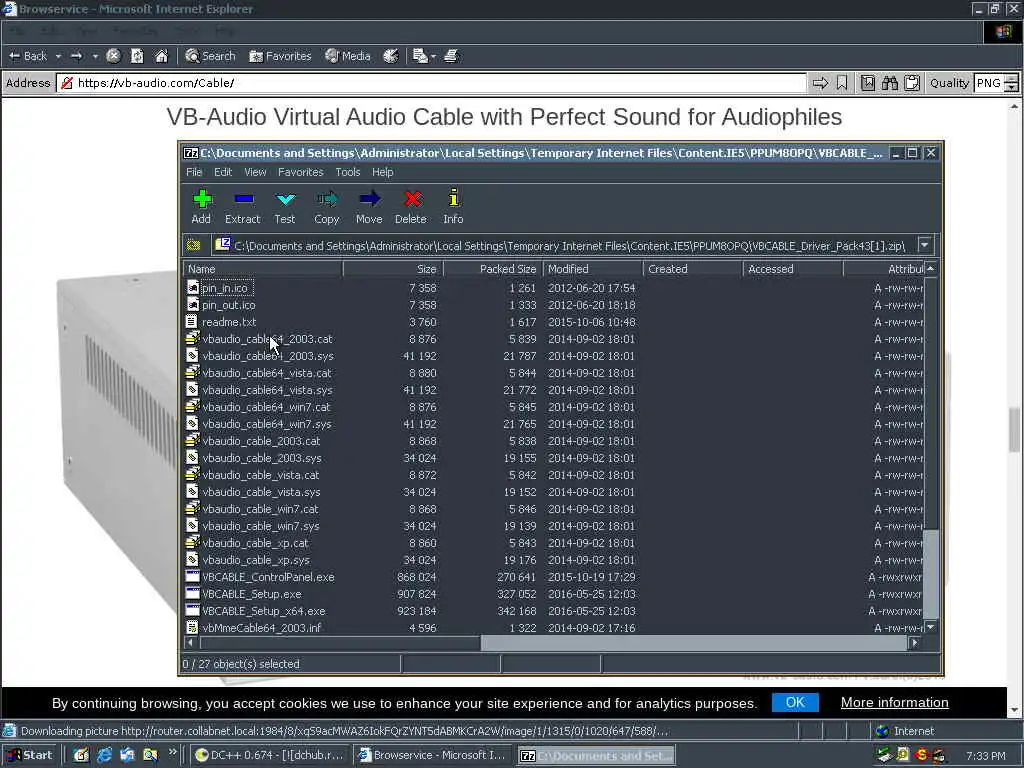The image size is (1024, 768).
Task: Sort files by the Name column
Action: 263,269
